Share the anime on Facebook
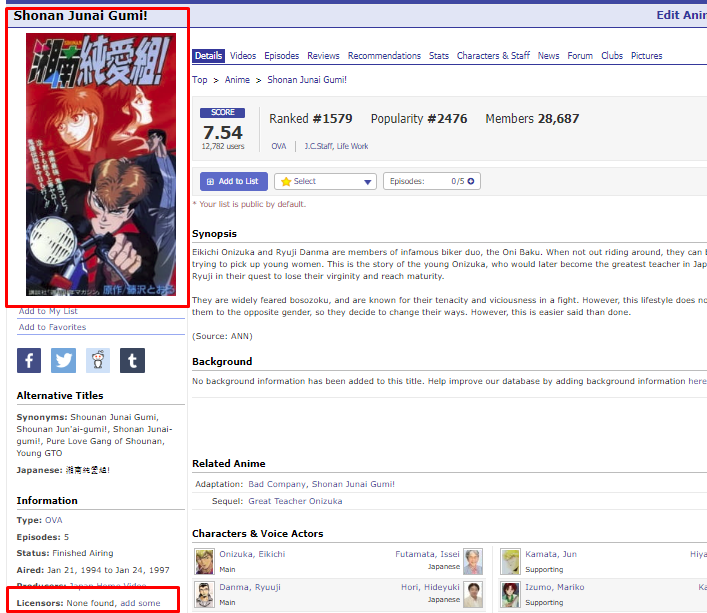Viewport: 707px width, 613px height. [30, 361]
